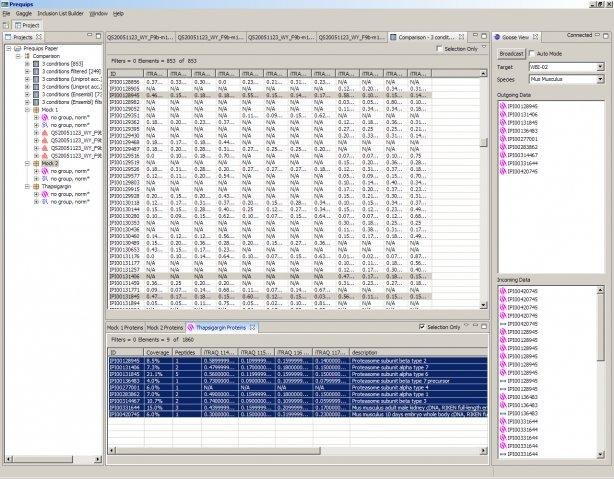Click the table icon beside 3 conditions filtered [249]
The image size is (614, 479).
[x=36, y=72]
